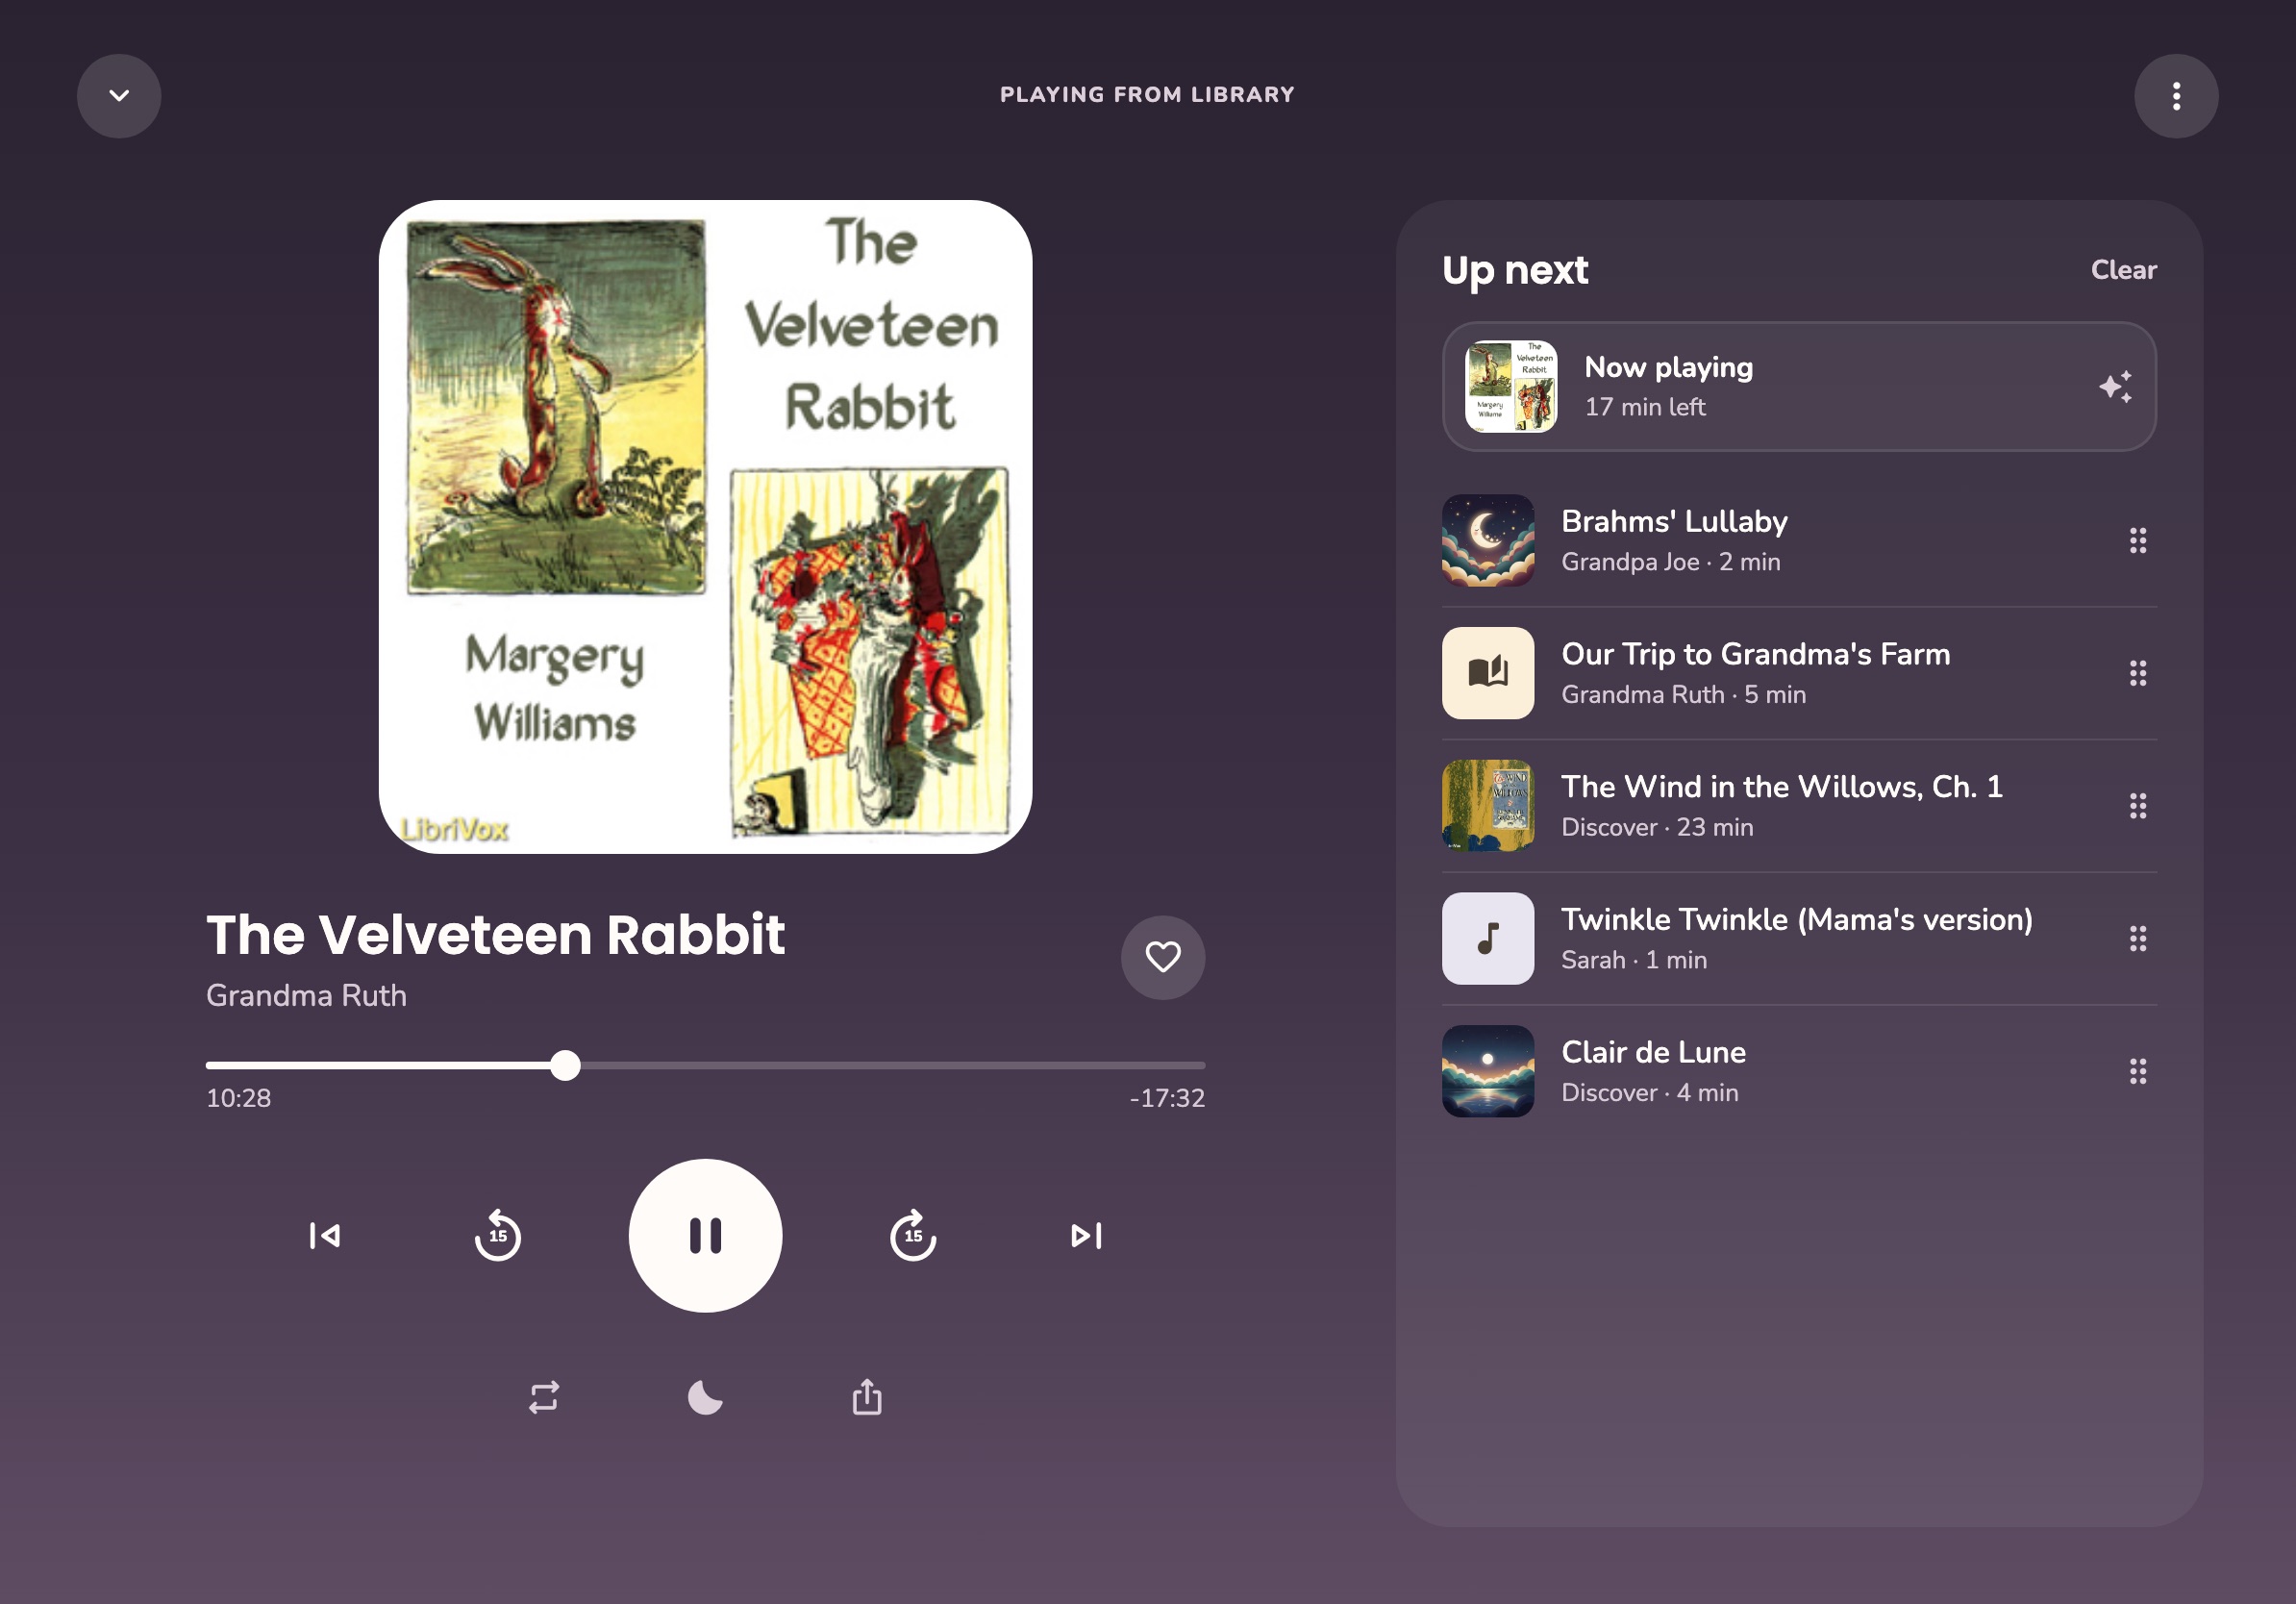Play Clair de Lune from queue

pos(1798,1071)
